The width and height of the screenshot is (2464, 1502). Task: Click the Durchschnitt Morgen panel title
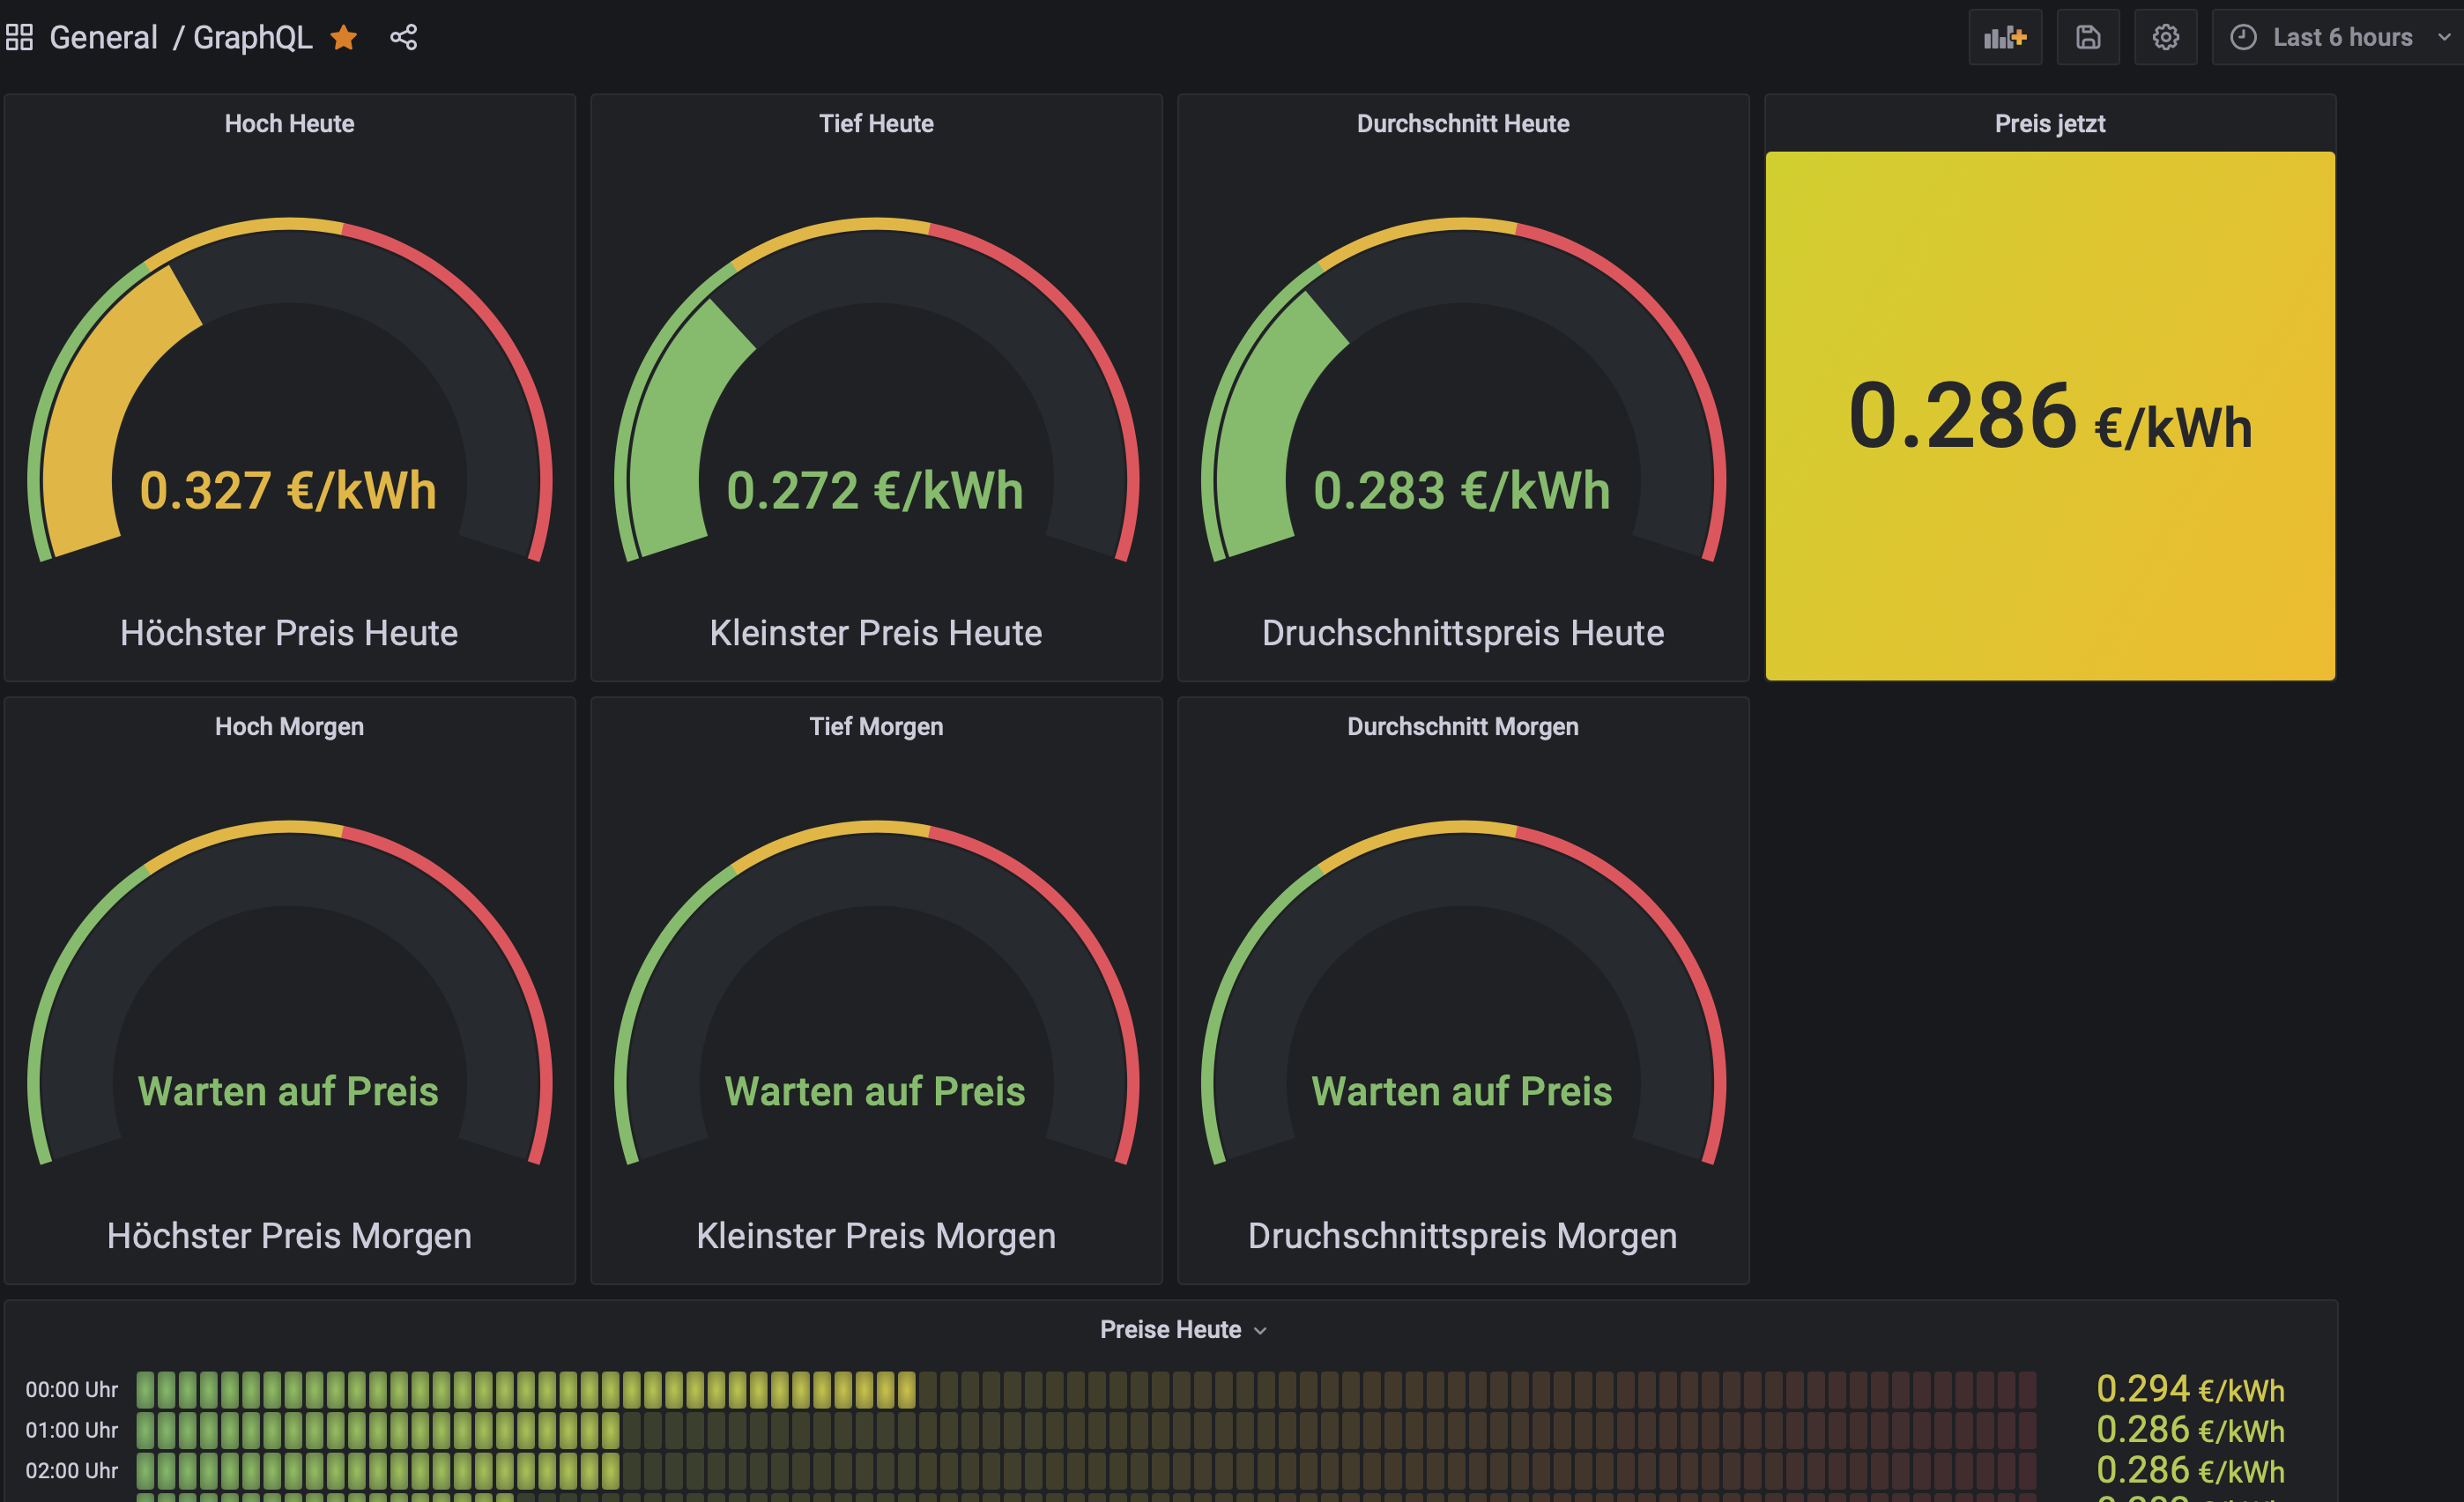tap(1462, 727)
